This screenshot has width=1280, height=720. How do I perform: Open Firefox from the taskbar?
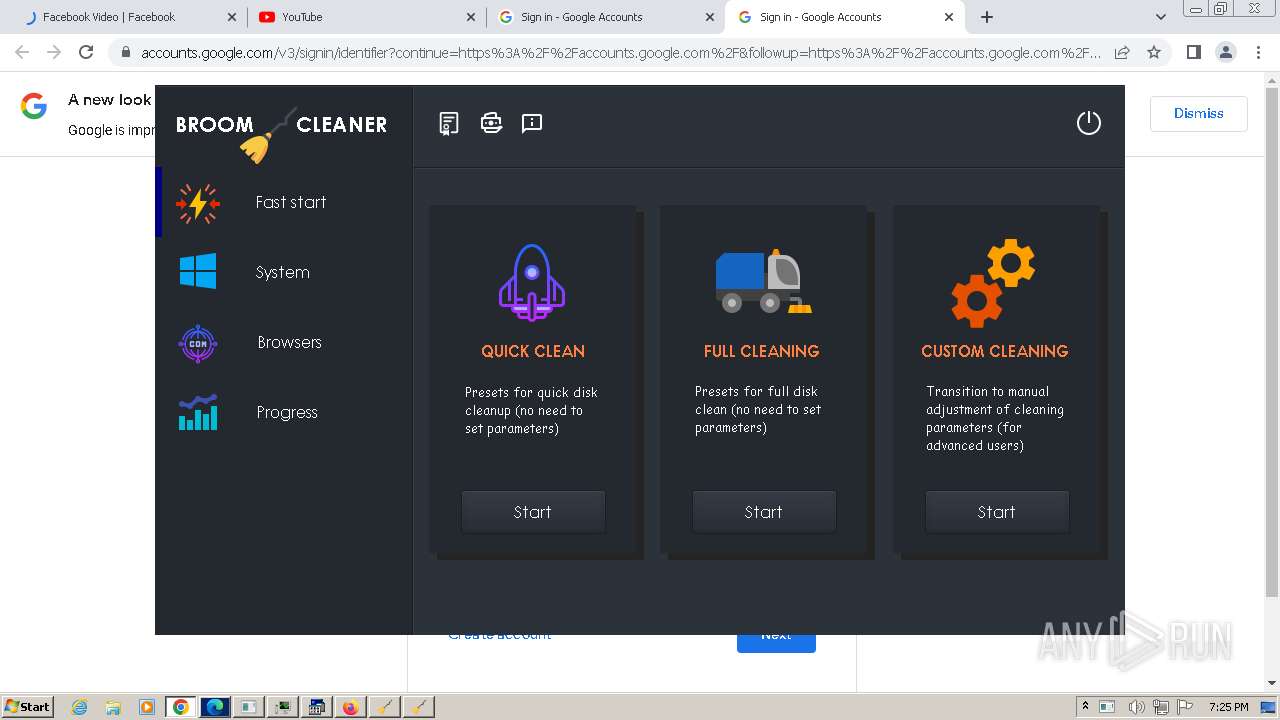tap(350, 707)
